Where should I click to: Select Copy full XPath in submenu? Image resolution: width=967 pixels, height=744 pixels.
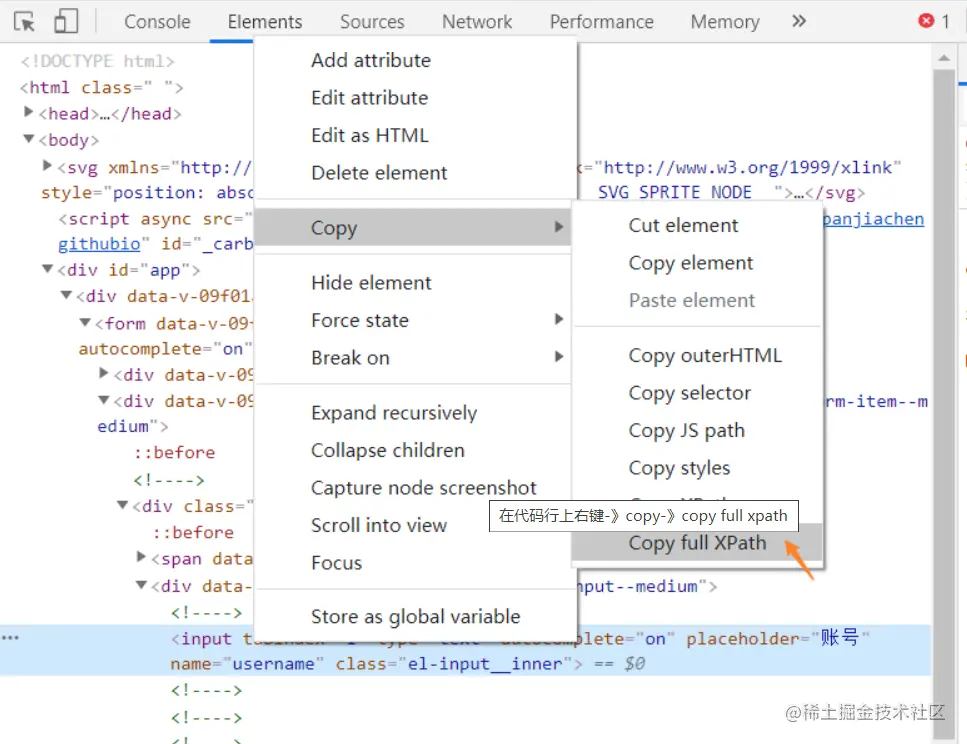pos(697,543)
